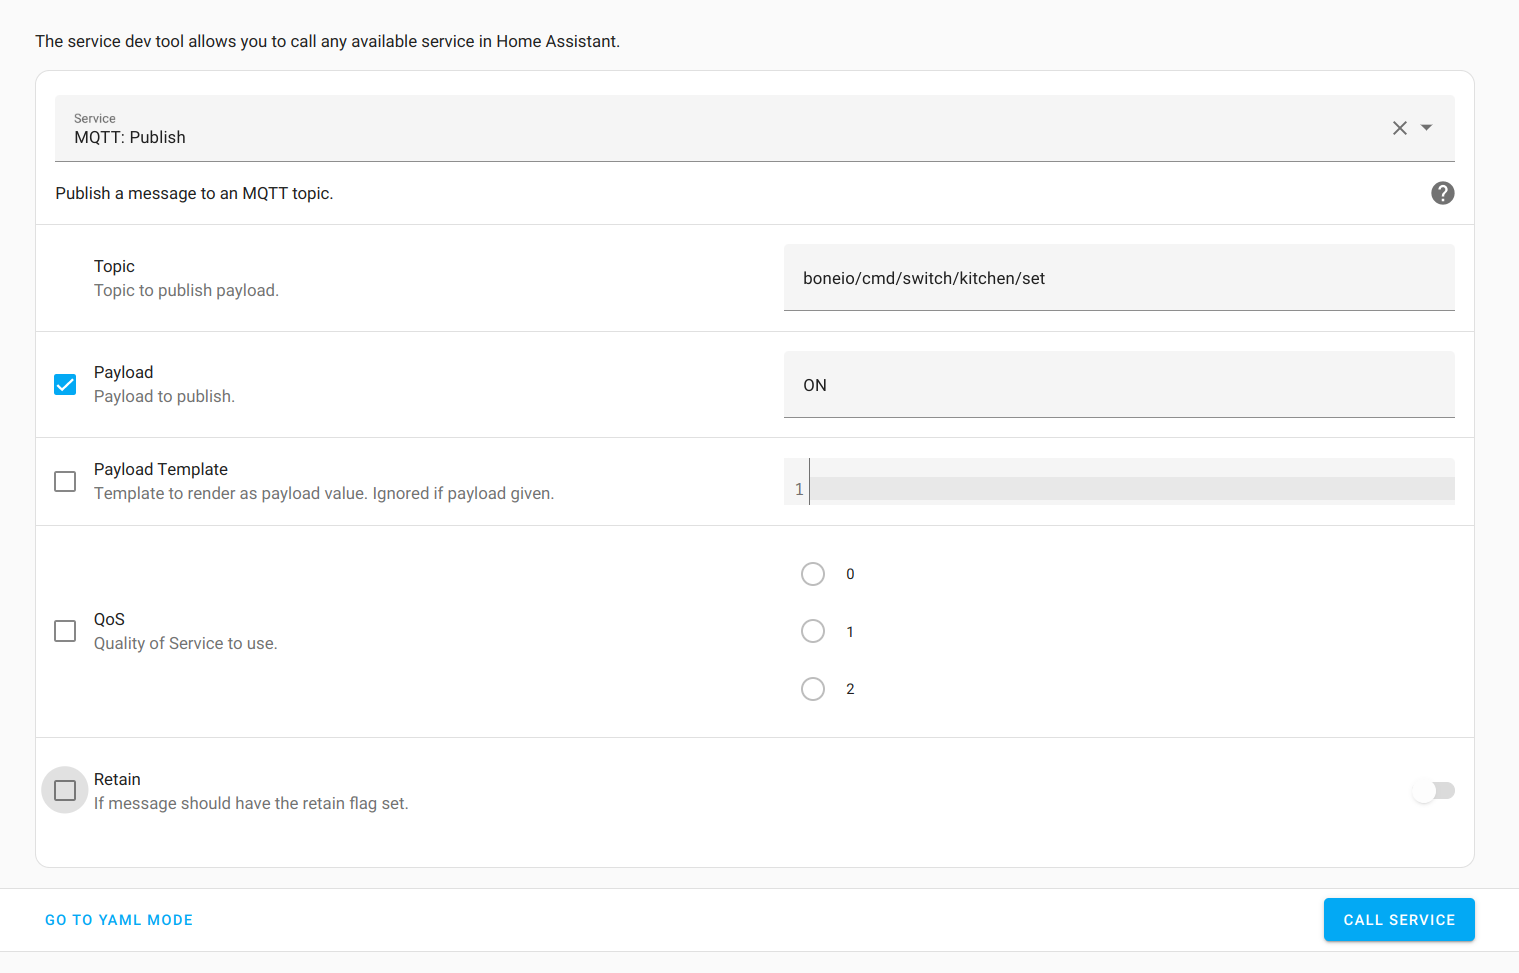Uncheck the Payload checkbox
This screenshot has height=973, width=1519.
click(x=64, y=384)
